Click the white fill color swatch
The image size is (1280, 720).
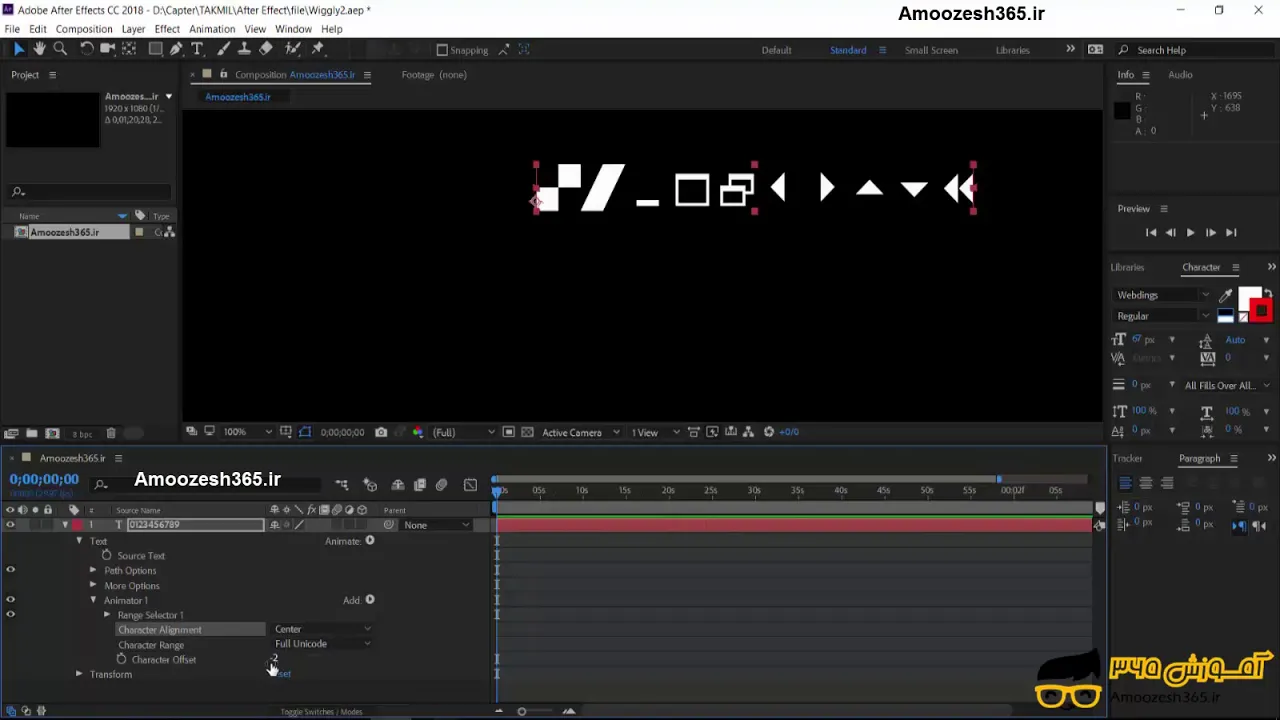[1248, 297]
